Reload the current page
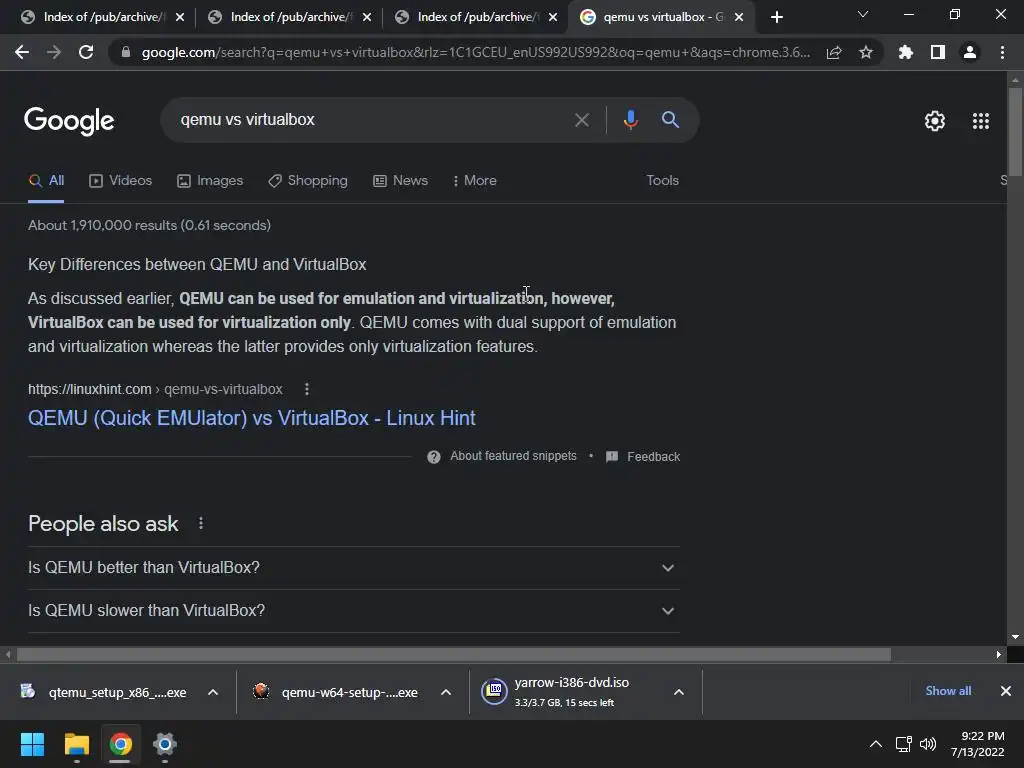 pos(86,52)
